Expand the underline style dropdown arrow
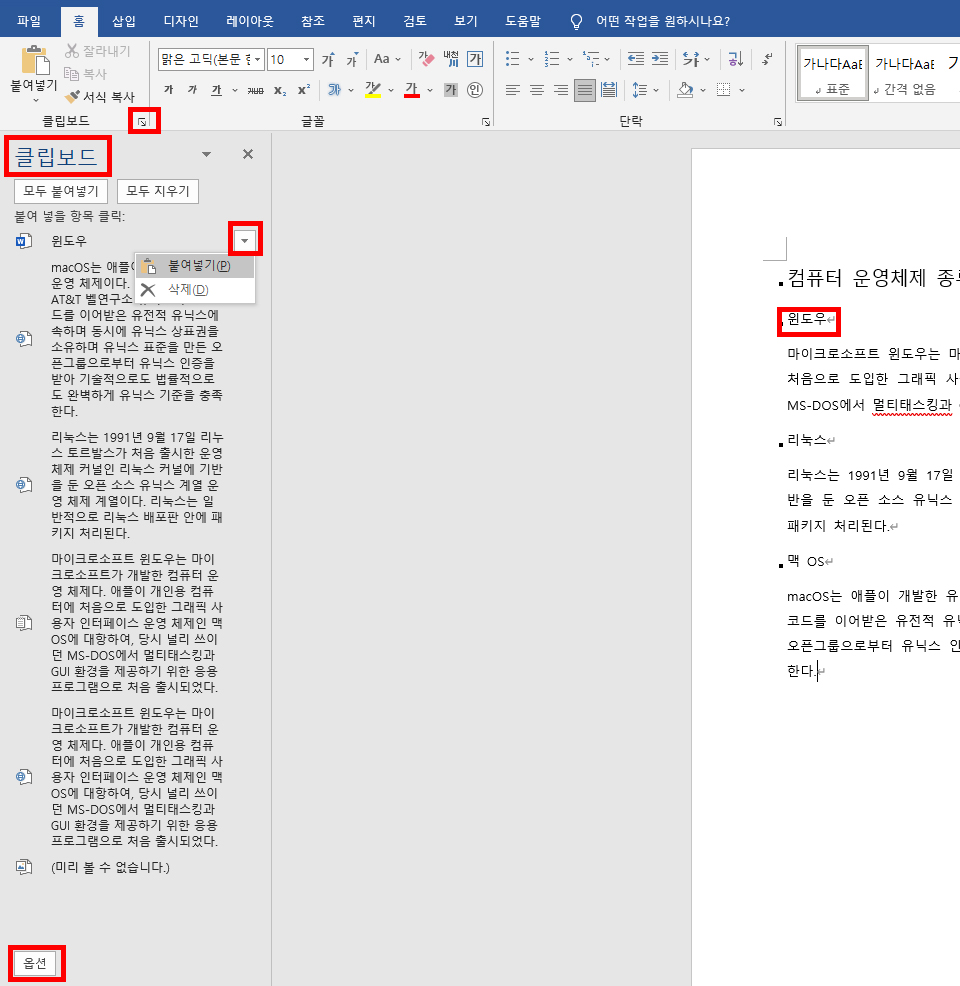The width and height of the screenshot is (960, 986). click(x=234, y=90)
